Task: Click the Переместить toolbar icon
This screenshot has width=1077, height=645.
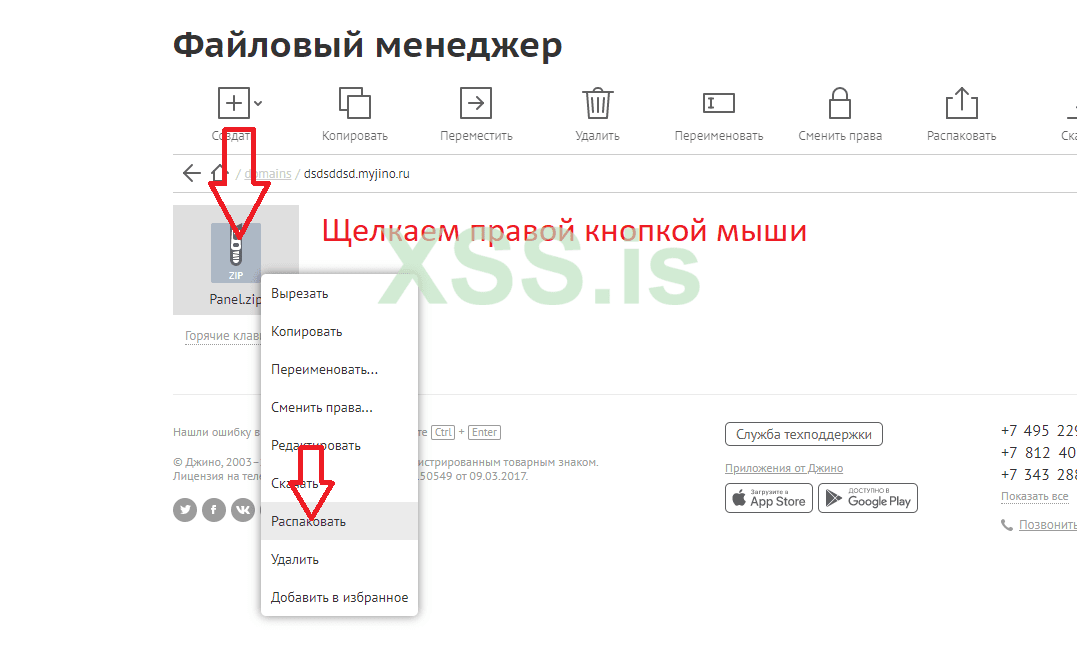Action: tap(476, 103)
